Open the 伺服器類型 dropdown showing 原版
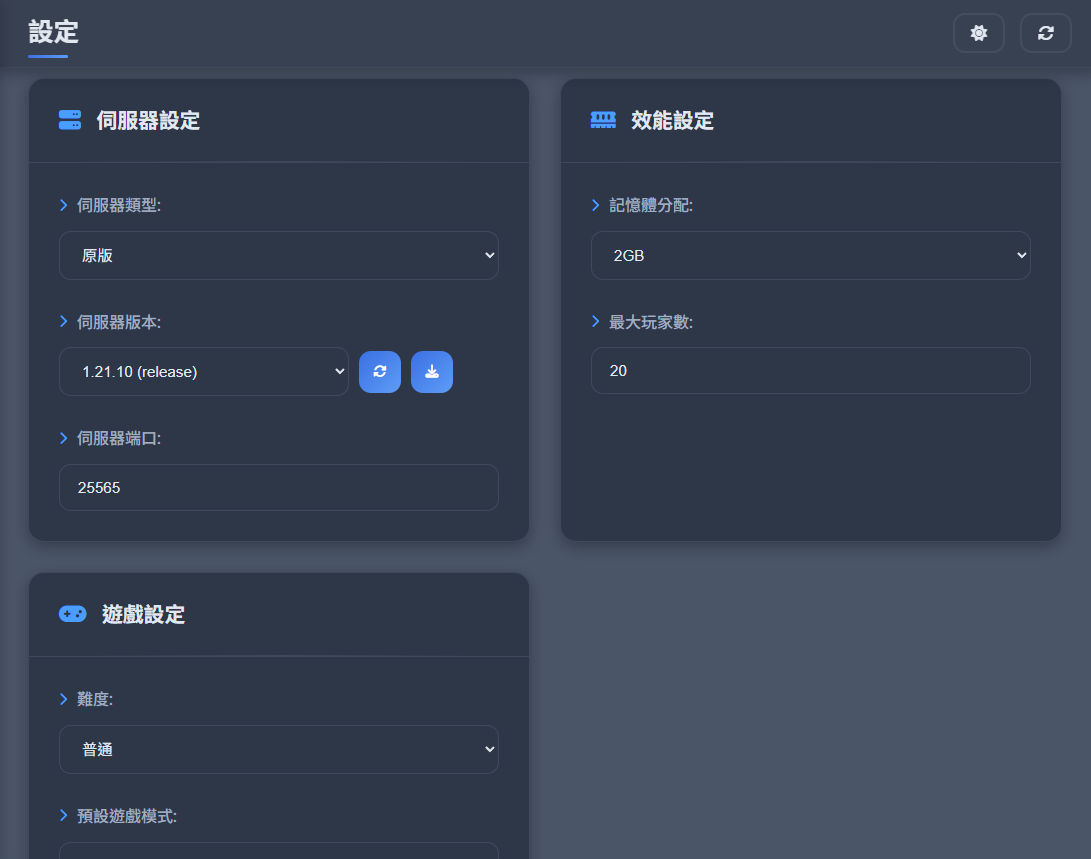The image size is (1091, 859). click(278, 256)
